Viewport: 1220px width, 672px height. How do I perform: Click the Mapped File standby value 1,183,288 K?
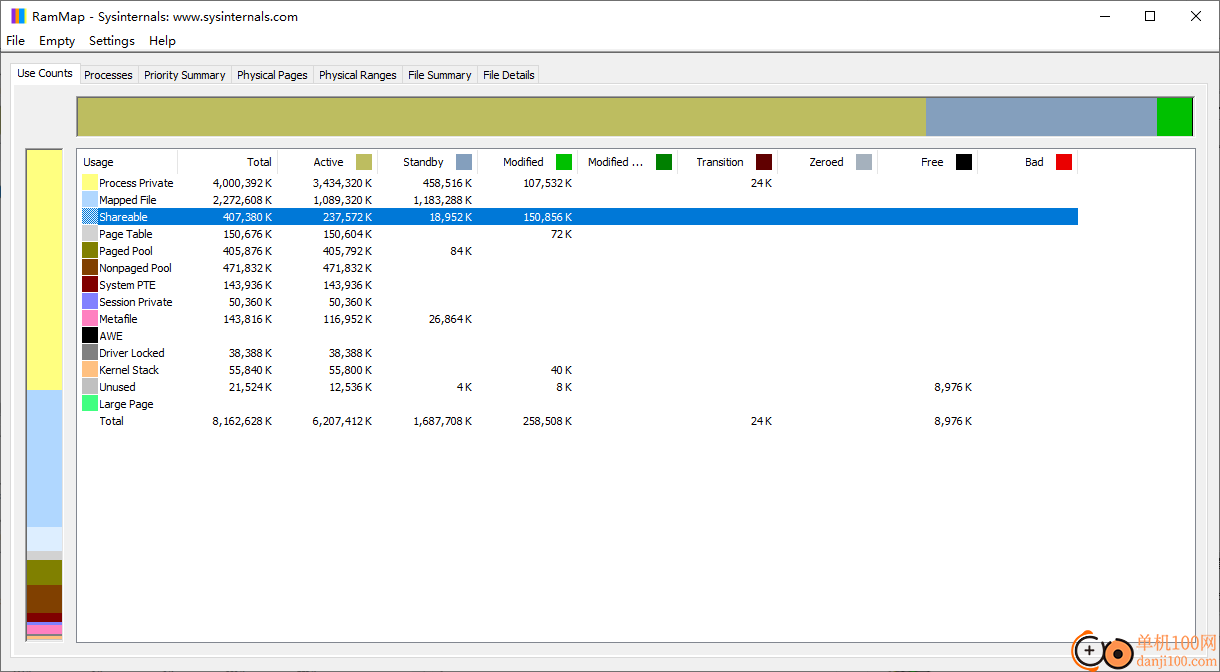(442, 200)
